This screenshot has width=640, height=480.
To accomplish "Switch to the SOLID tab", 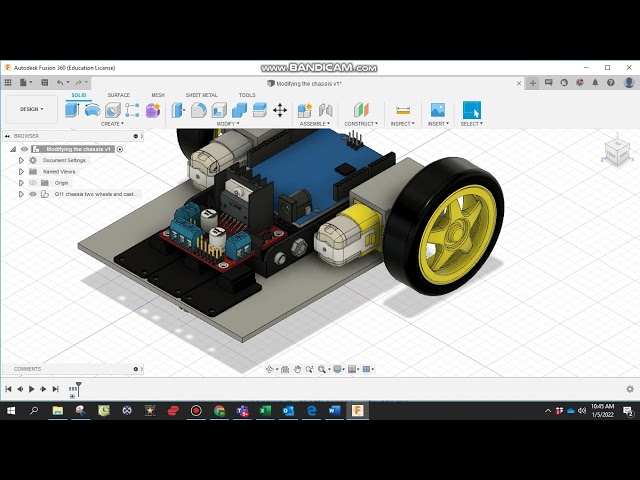I will click(x=79, y=95).
